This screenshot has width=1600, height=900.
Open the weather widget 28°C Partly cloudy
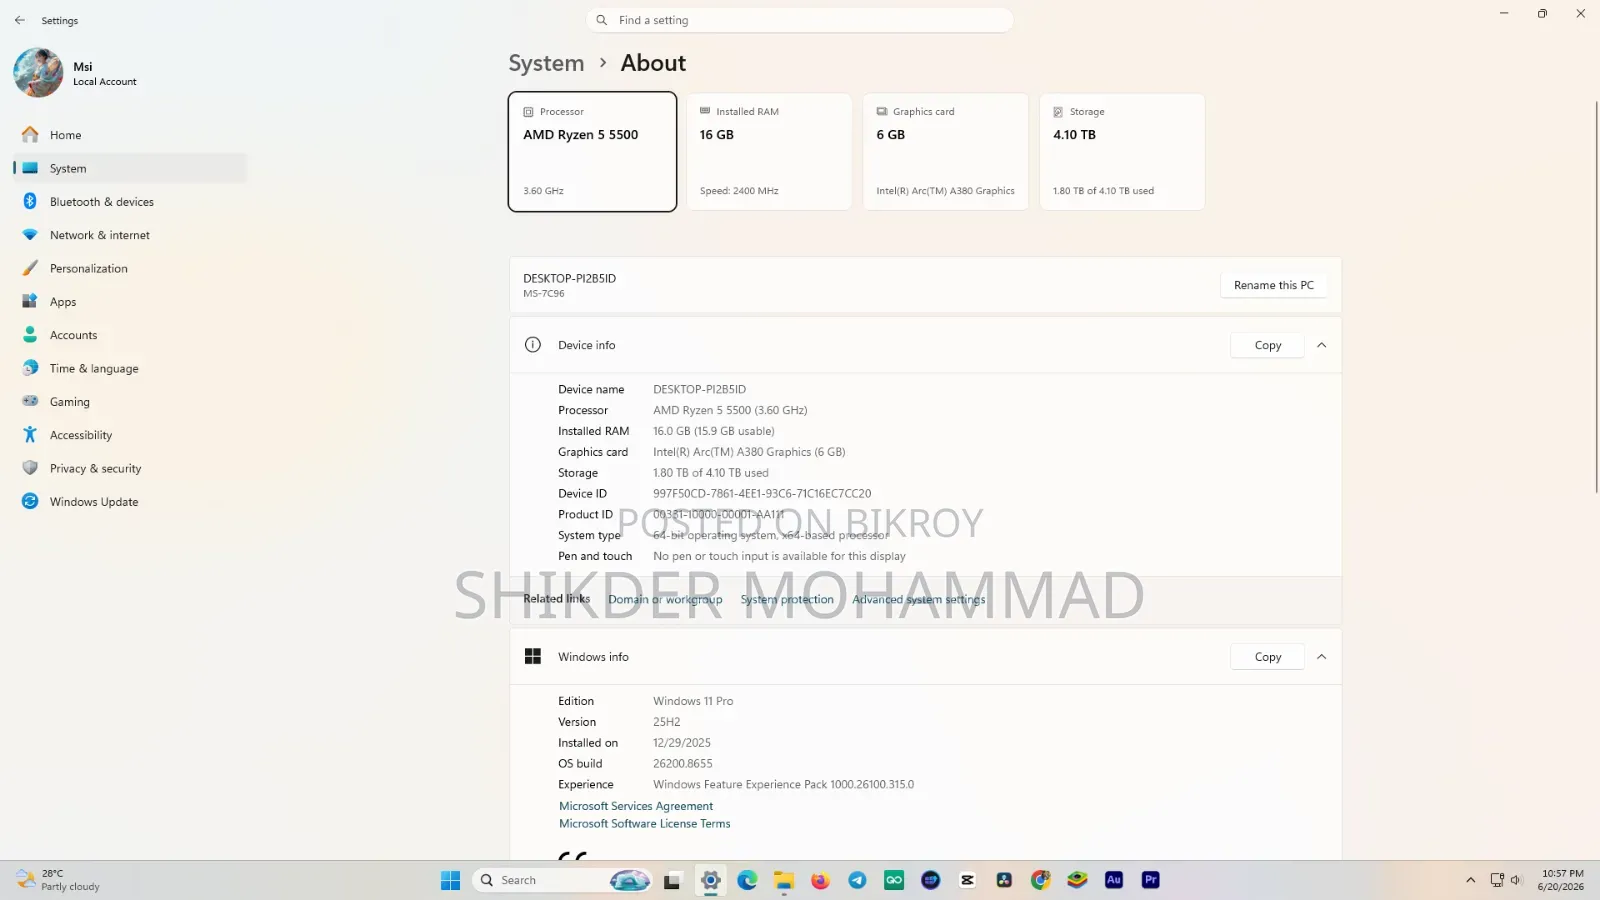(58, 880)
